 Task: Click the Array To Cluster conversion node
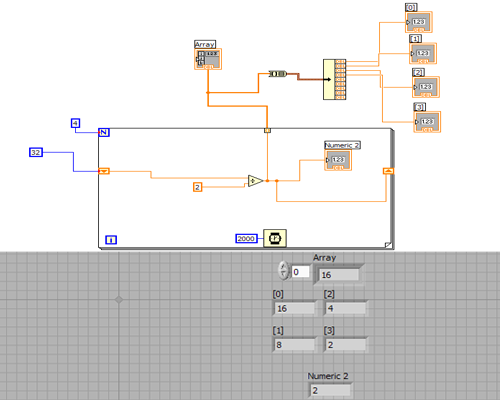[x=278, y=74]
